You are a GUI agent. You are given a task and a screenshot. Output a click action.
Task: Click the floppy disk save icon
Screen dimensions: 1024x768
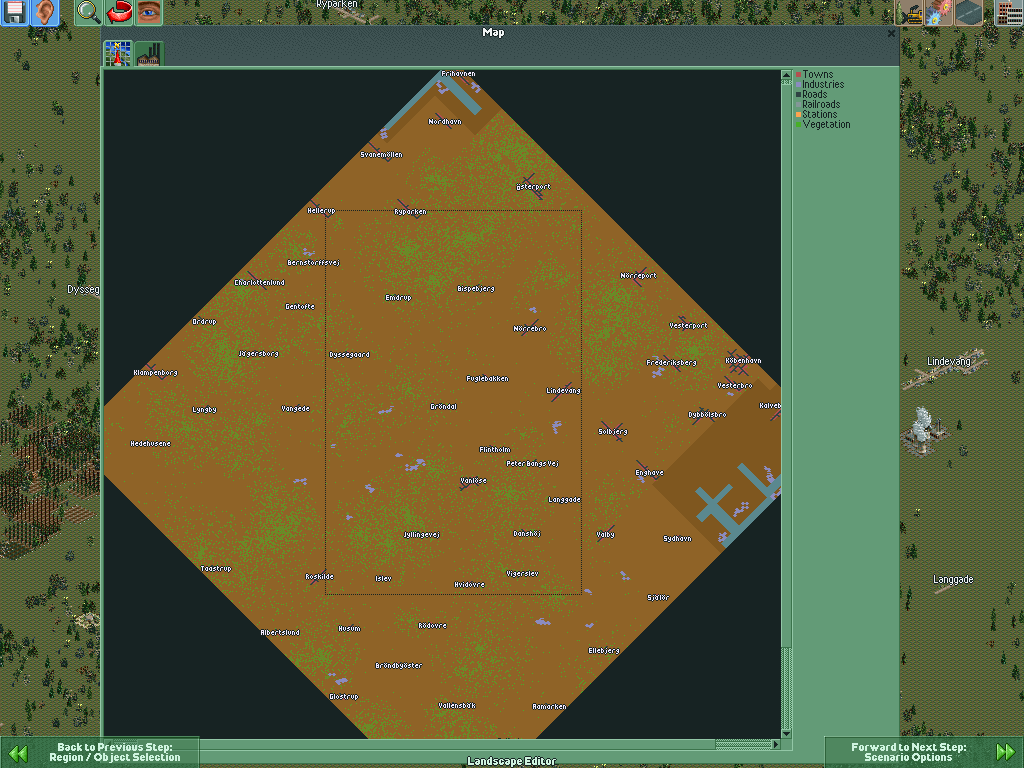(x=14, y=12)
